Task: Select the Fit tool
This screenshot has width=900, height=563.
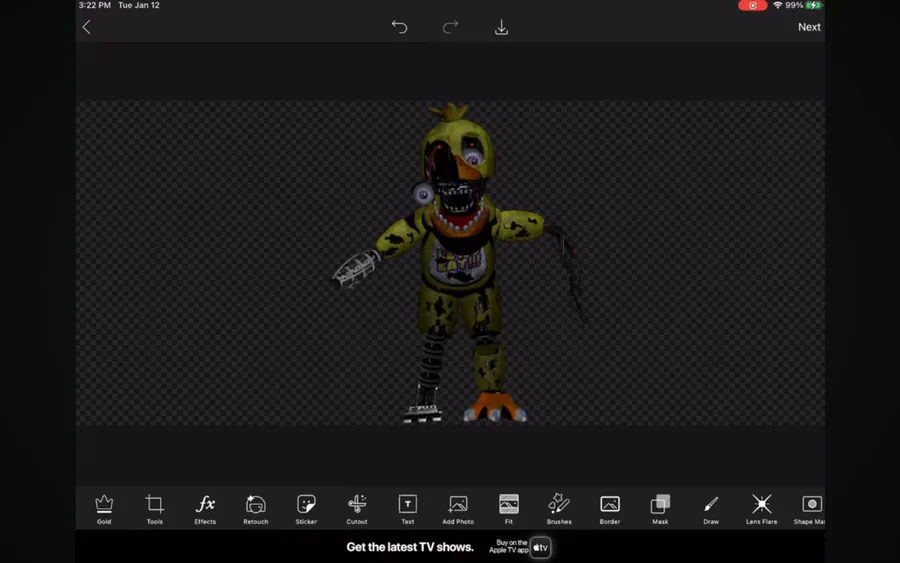Action: click(509, 509)
